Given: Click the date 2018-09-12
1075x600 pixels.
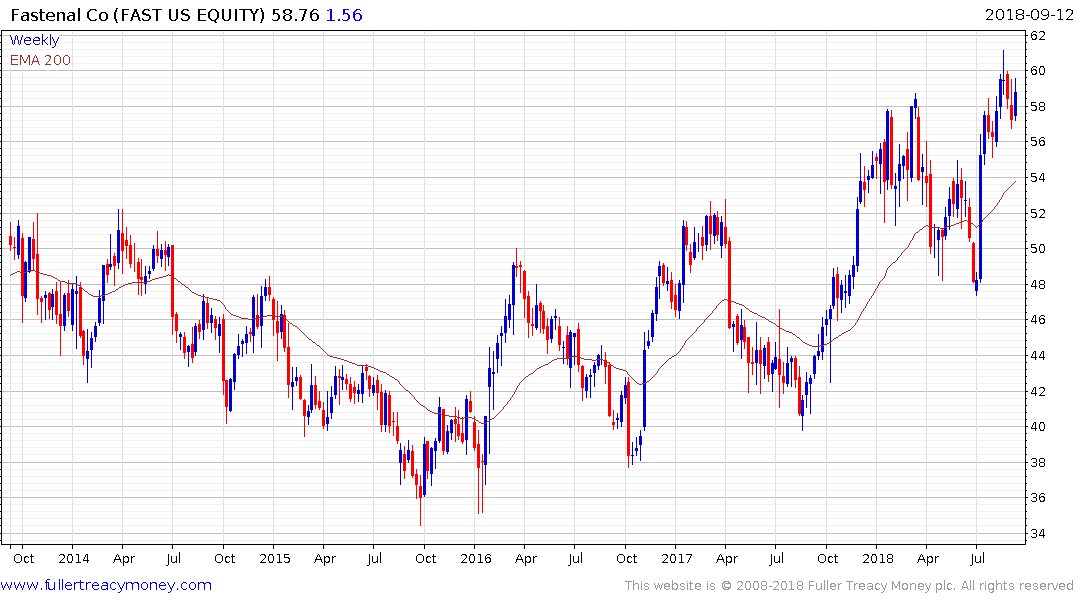Looking at the screenshot, I should pyautogui.click(x=1029, y=14).
